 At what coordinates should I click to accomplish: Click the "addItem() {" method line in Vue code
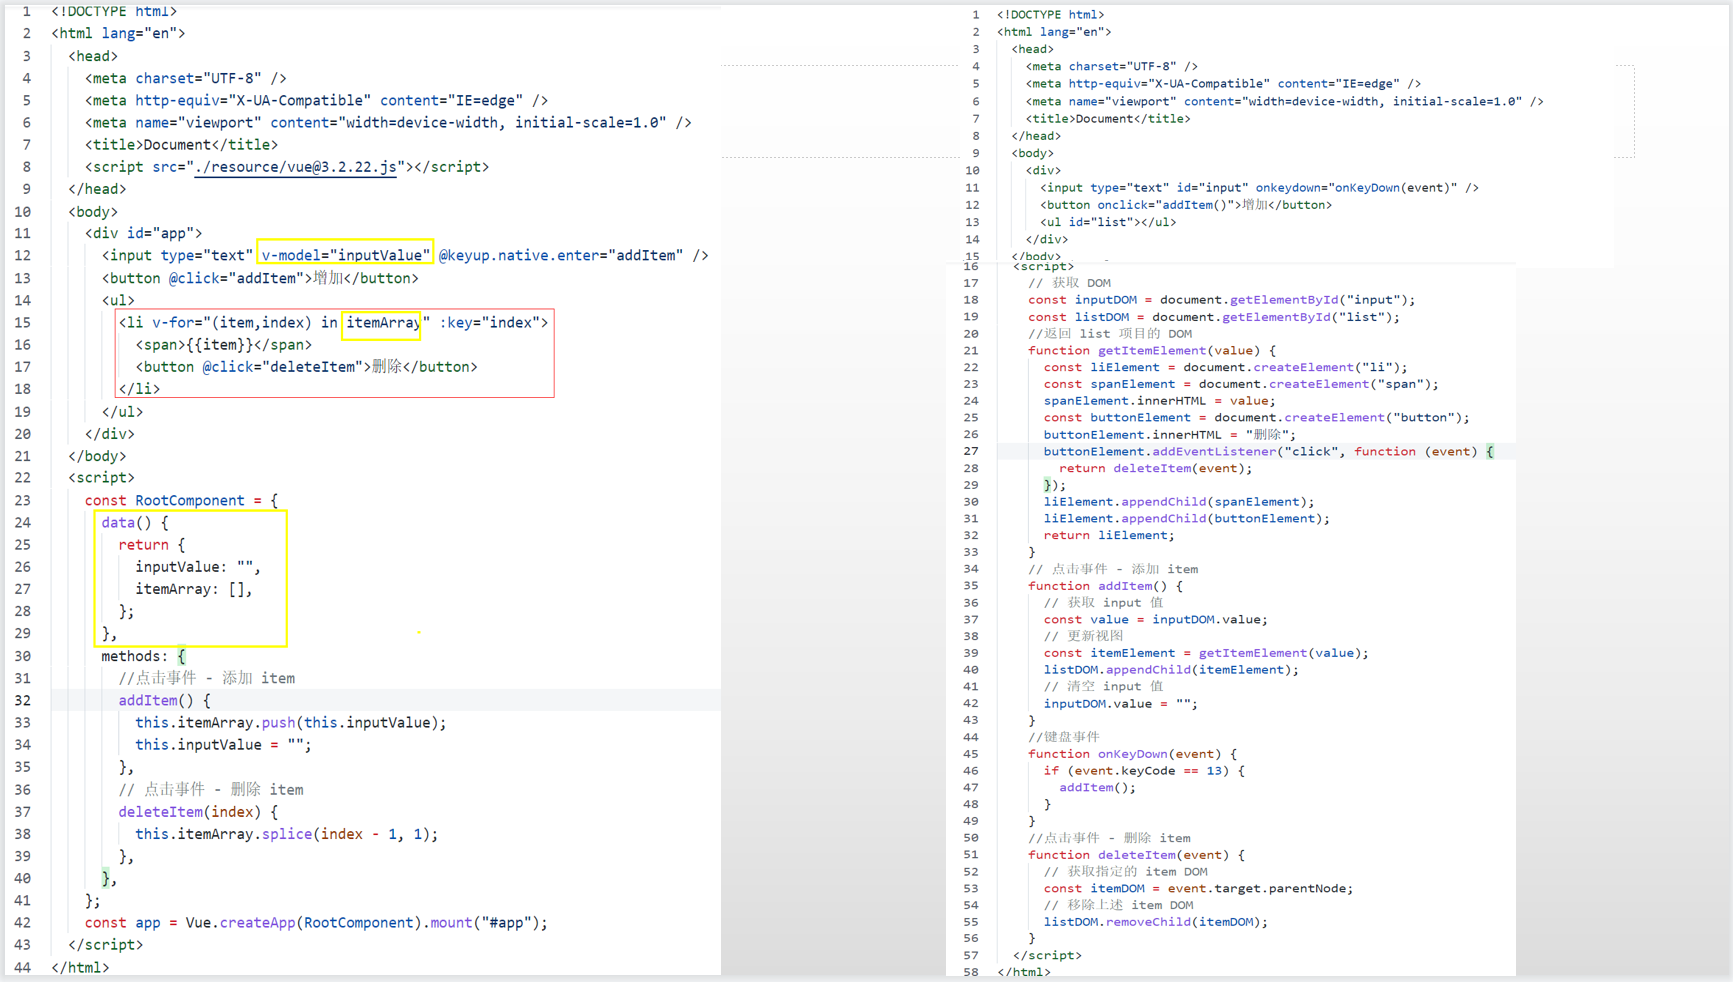164,700
